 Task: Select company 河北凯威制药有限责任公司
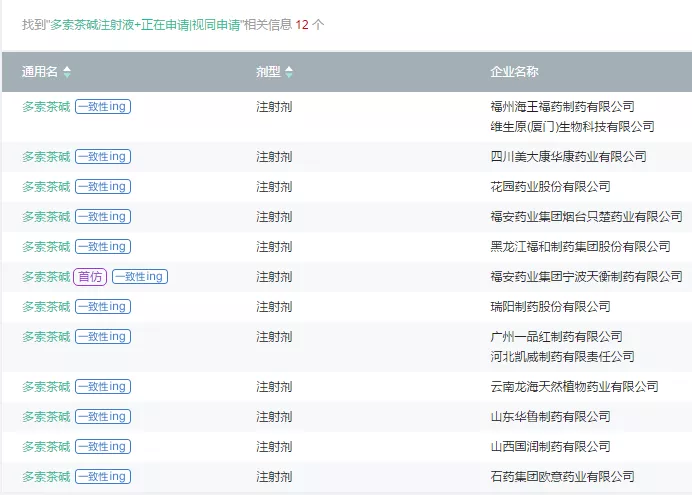(562, 356)
